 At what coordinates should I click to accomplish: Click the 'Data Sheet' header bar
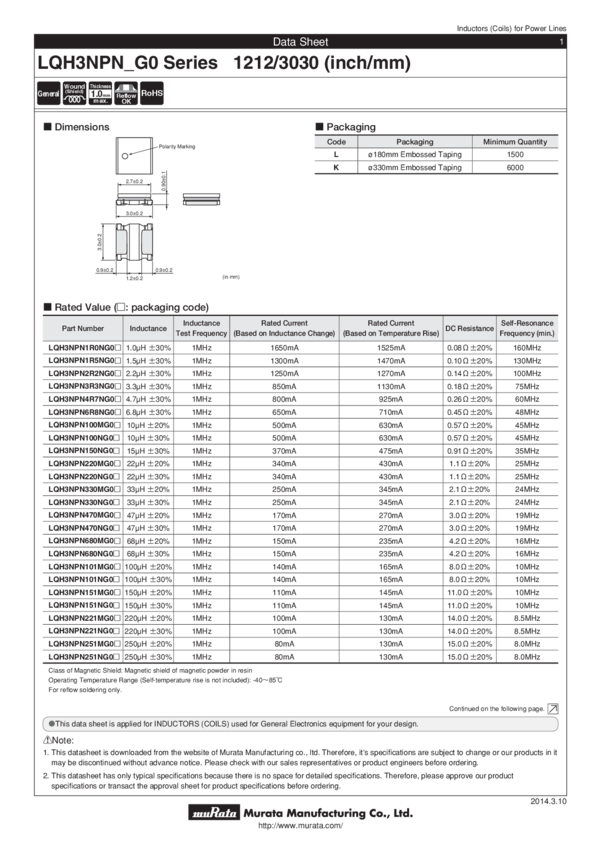pos(300,42)
